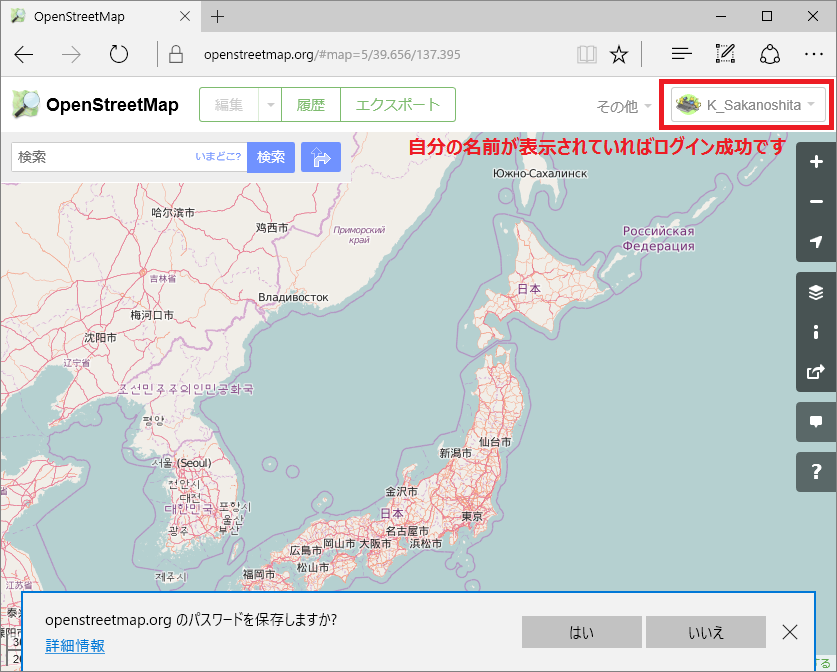Open the 履歴 tab
This screenshot has height=672, width=837.
click(x=311, y=105)
